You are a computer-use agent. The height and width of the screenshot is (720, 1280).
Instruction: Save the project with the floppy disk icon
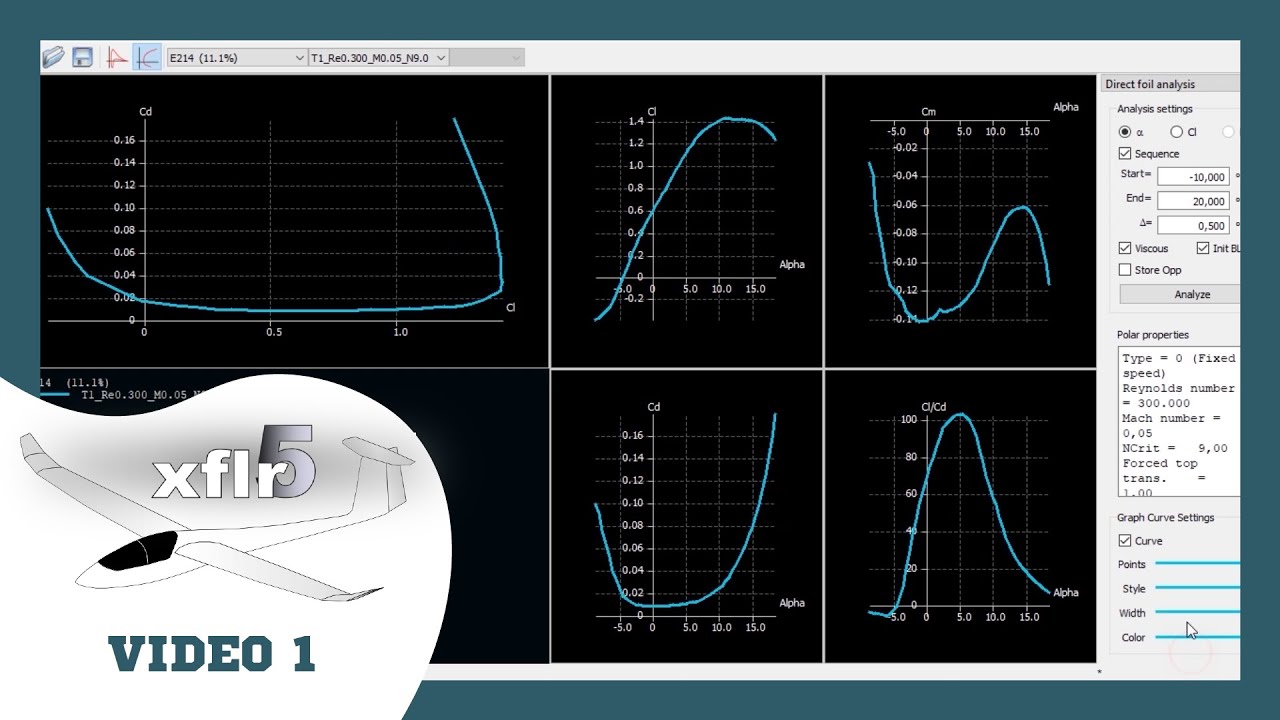click(82, 58)
